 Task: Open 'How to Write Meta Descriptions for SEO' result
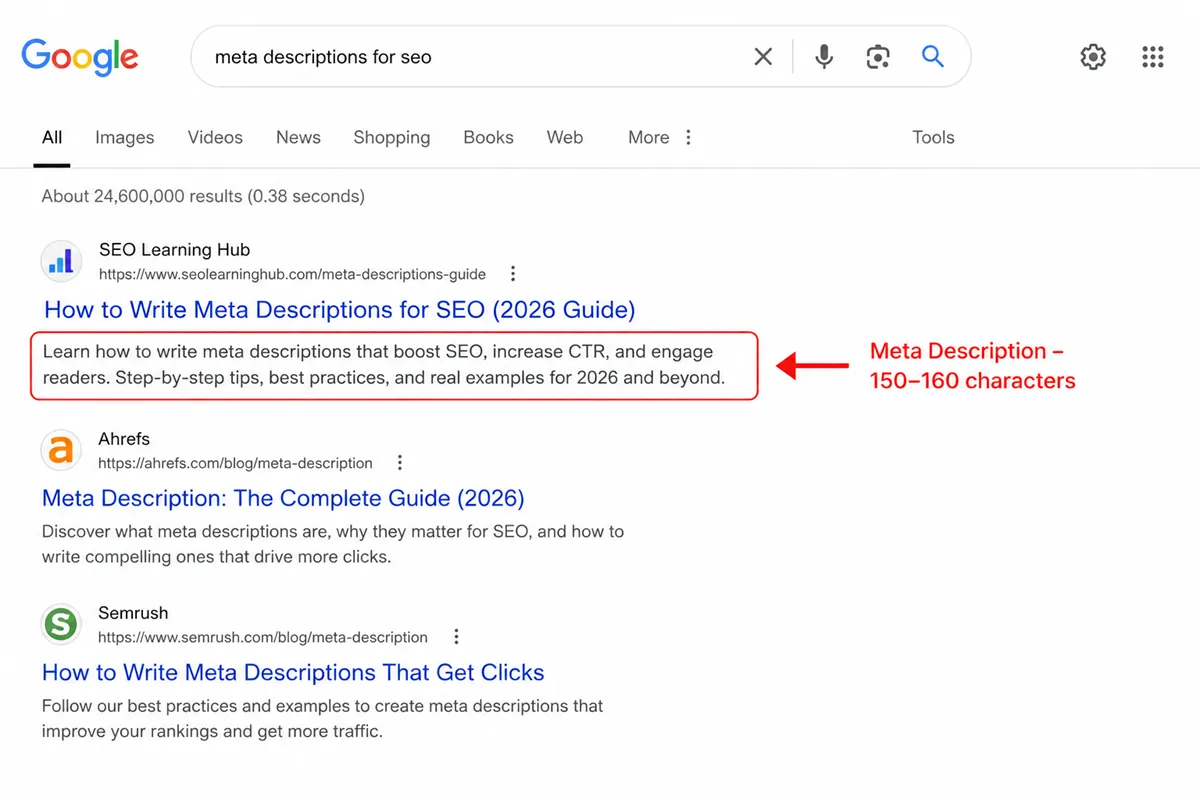[340, 310]
